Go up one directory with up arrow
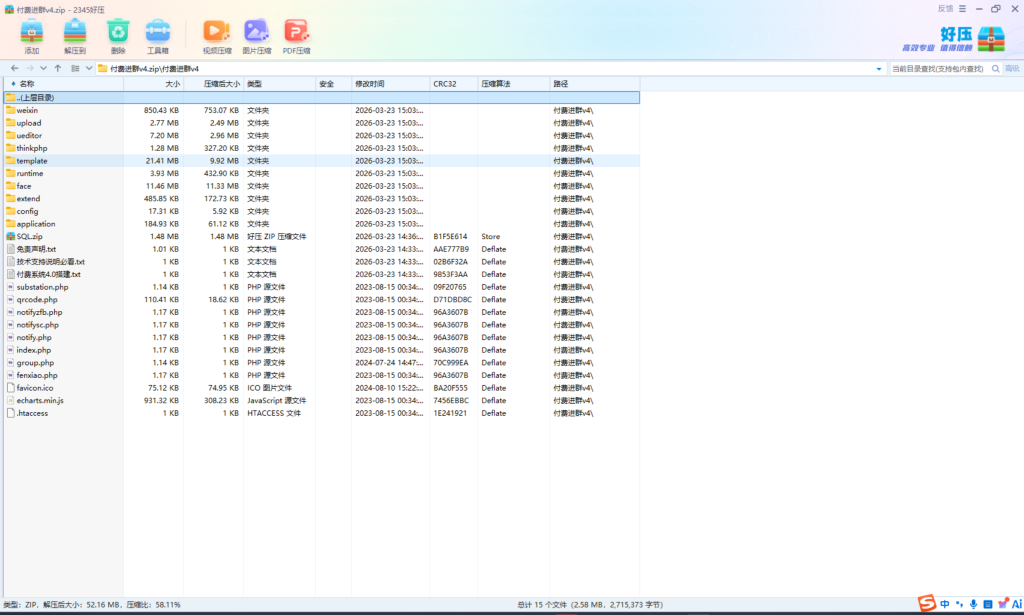1024x615 pixels. pyautogui.click(x=58, y=69)
